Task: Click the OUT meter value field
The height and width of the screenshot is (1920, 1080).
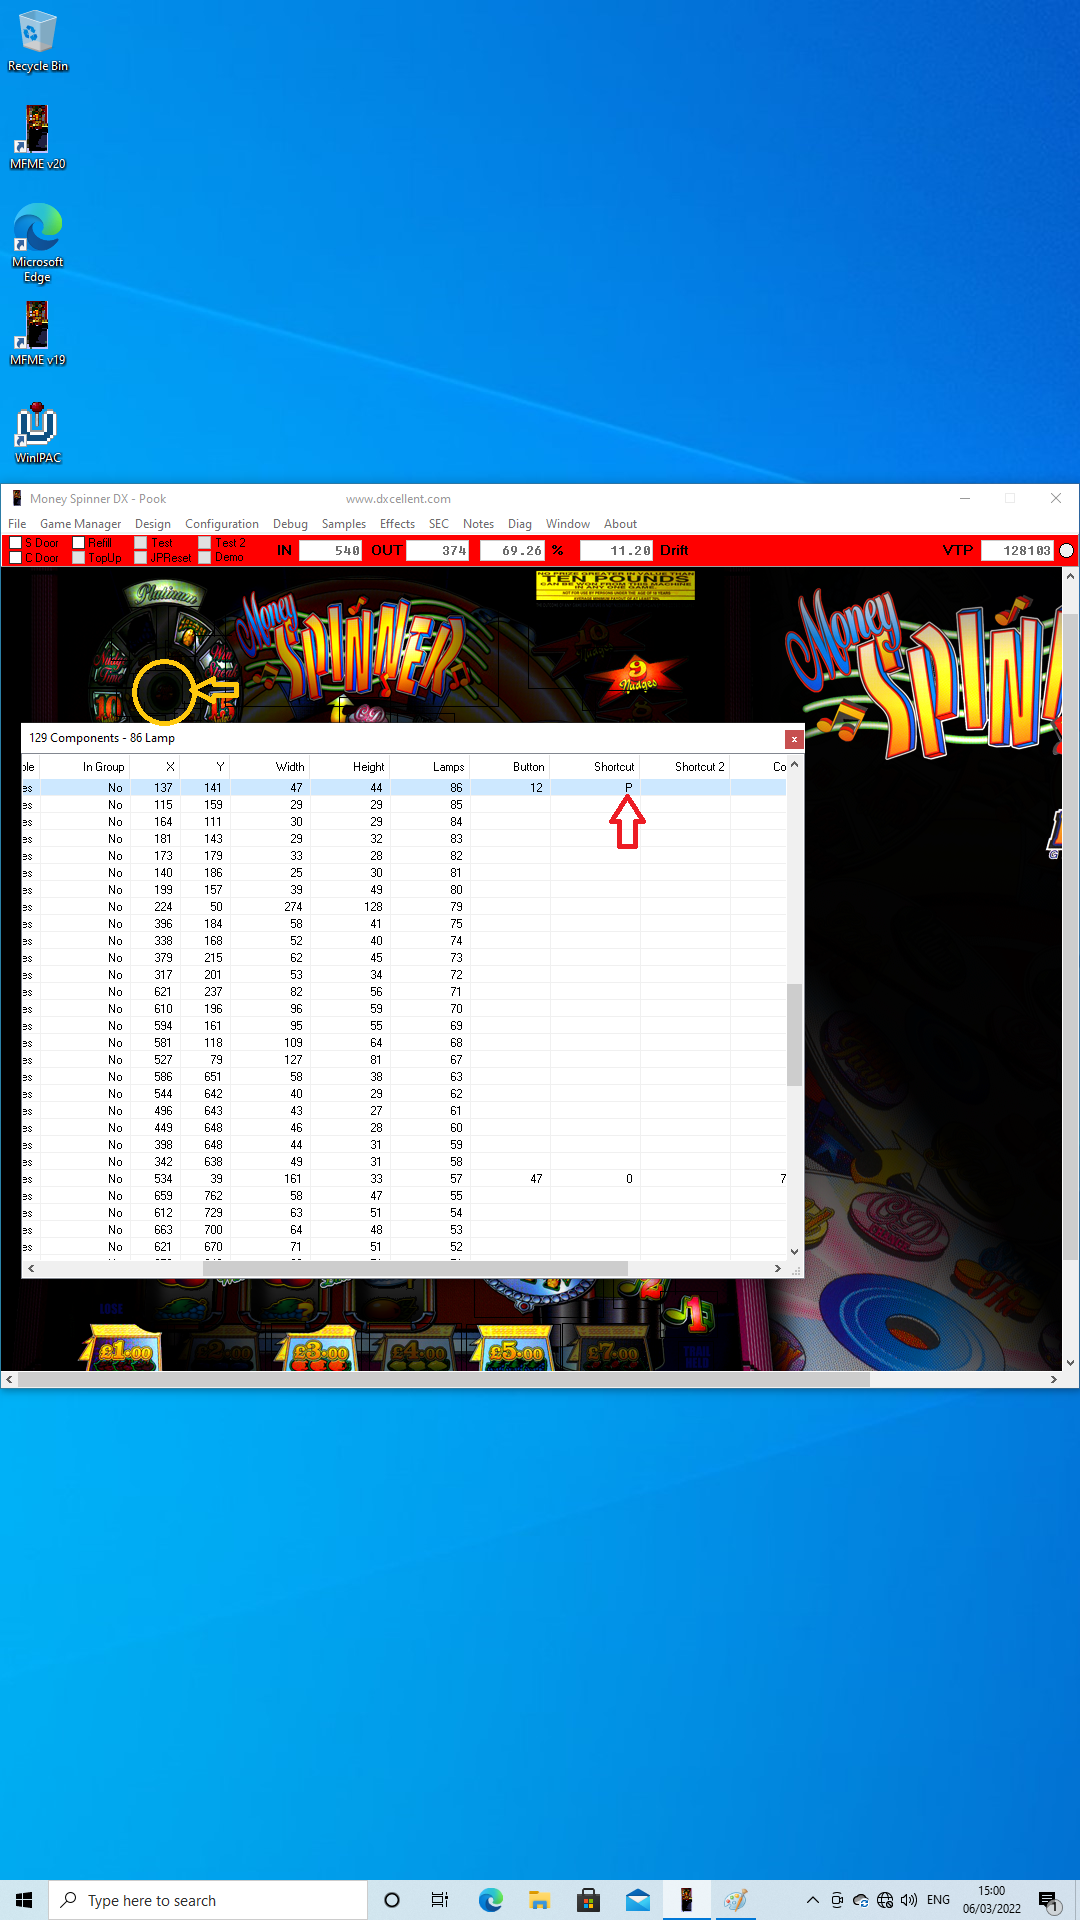Action: click(438, 551)
